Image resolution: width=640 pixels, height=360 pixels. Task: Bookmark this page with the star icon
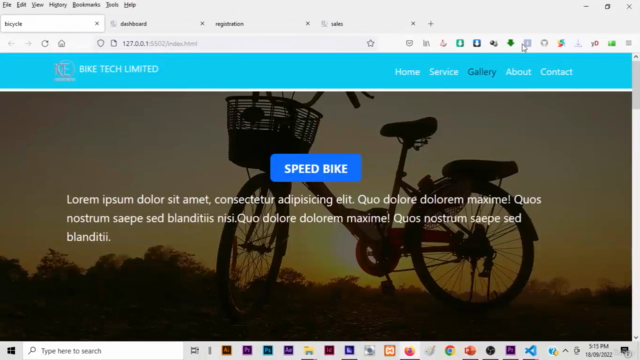(370, 43)
